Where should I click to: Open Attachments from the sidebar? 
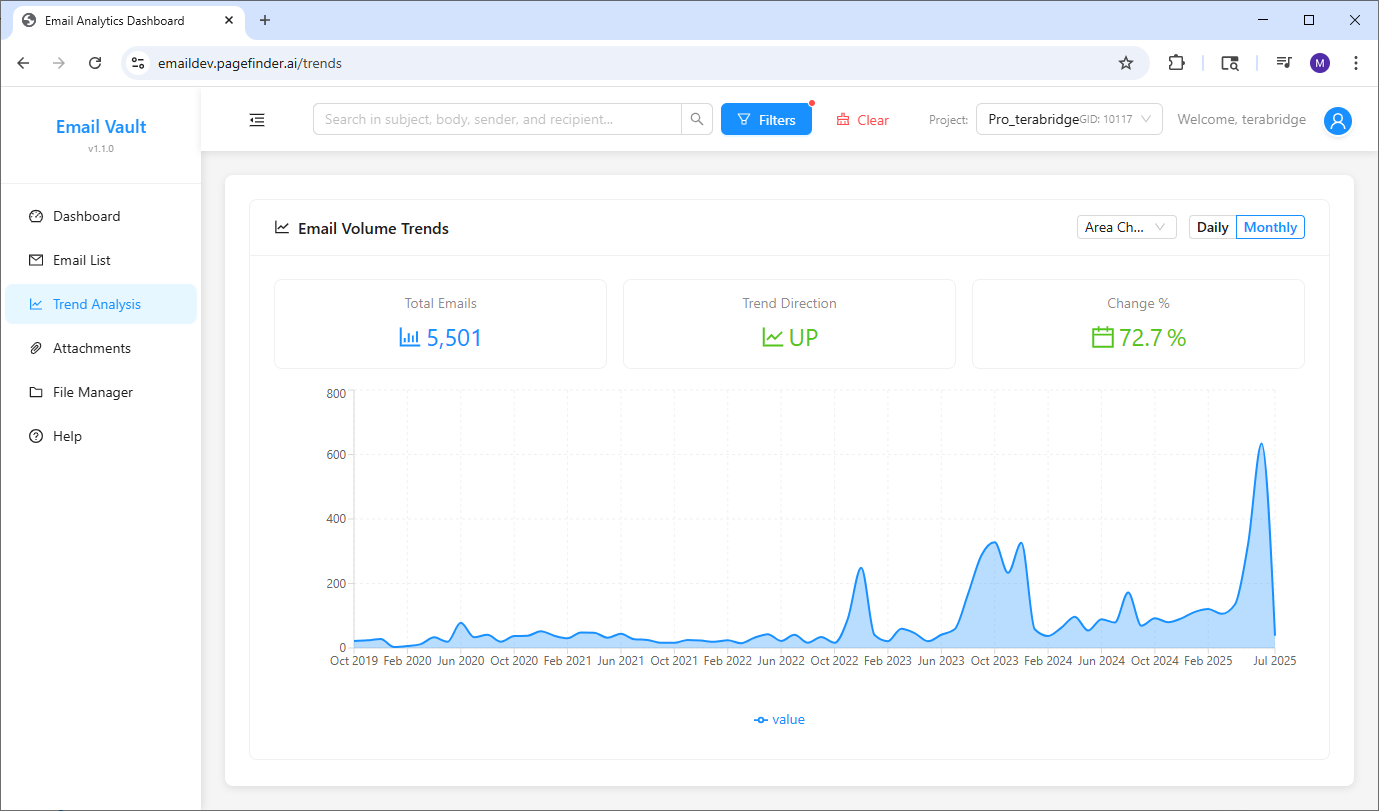point(91,348)
